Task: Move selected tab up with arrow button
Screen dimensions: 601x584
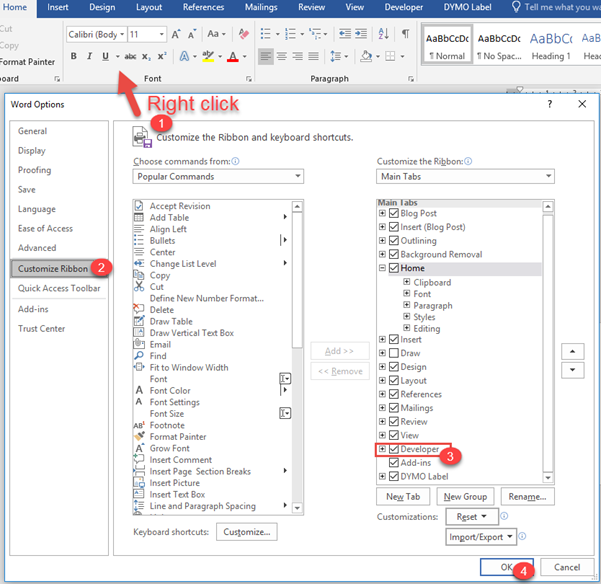Action: click(573, 351)
